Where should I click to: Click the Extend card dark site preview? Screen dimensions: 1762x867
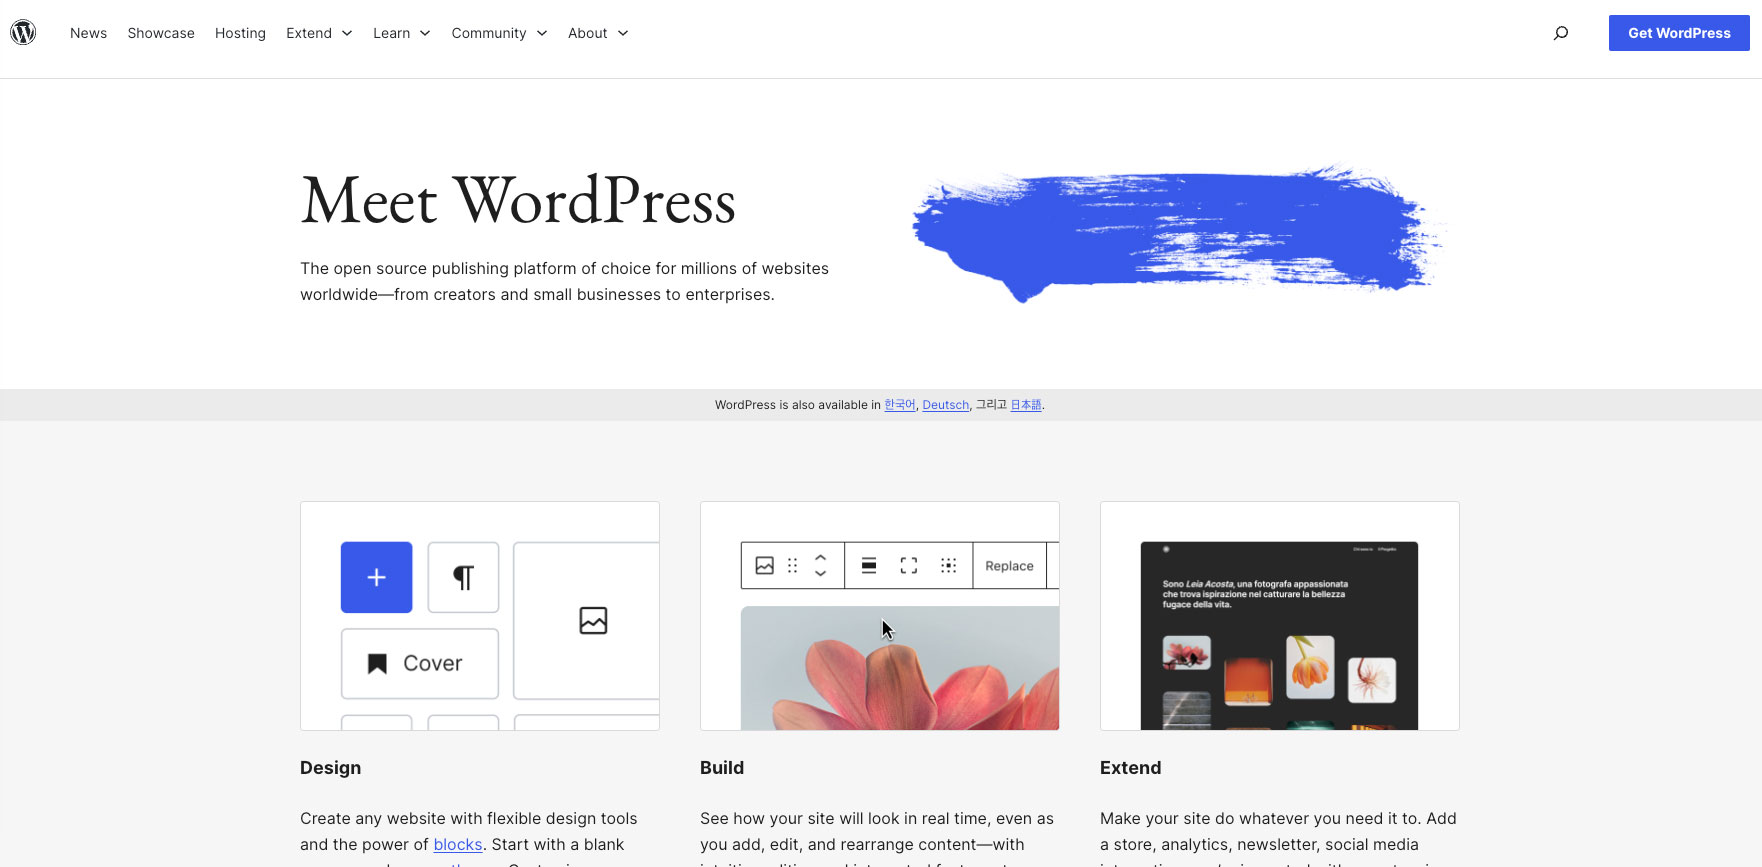tap(1279, 636)
